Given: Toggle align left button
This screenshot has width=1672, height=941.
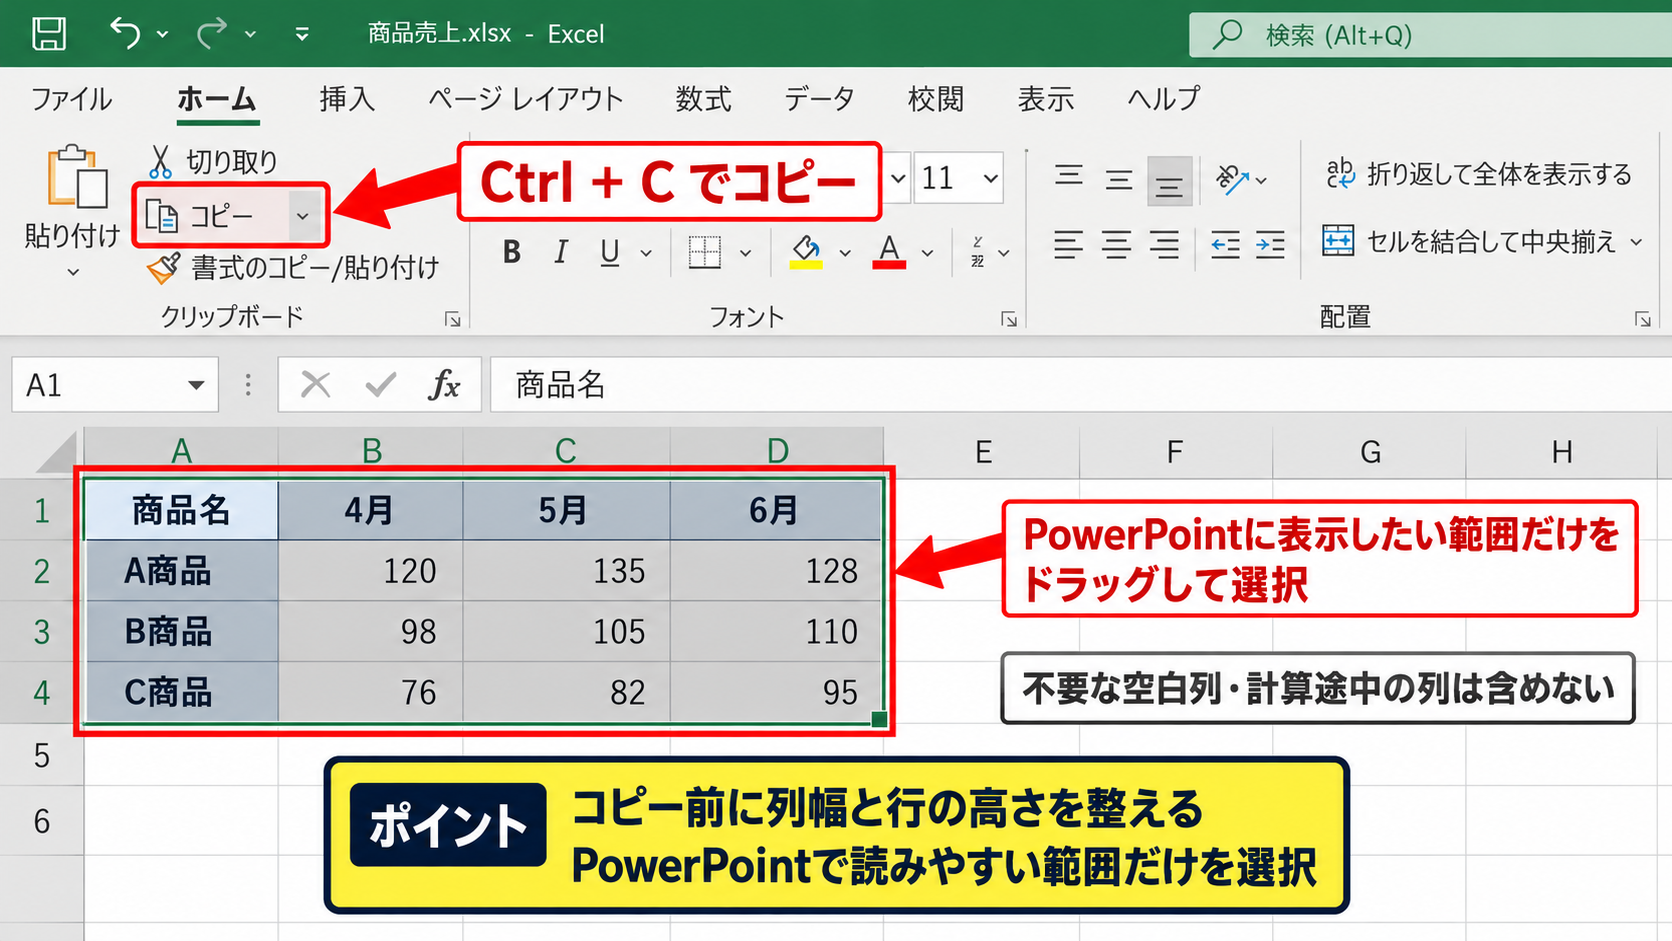Looking at the screenshot, I should pos(1068,244).
